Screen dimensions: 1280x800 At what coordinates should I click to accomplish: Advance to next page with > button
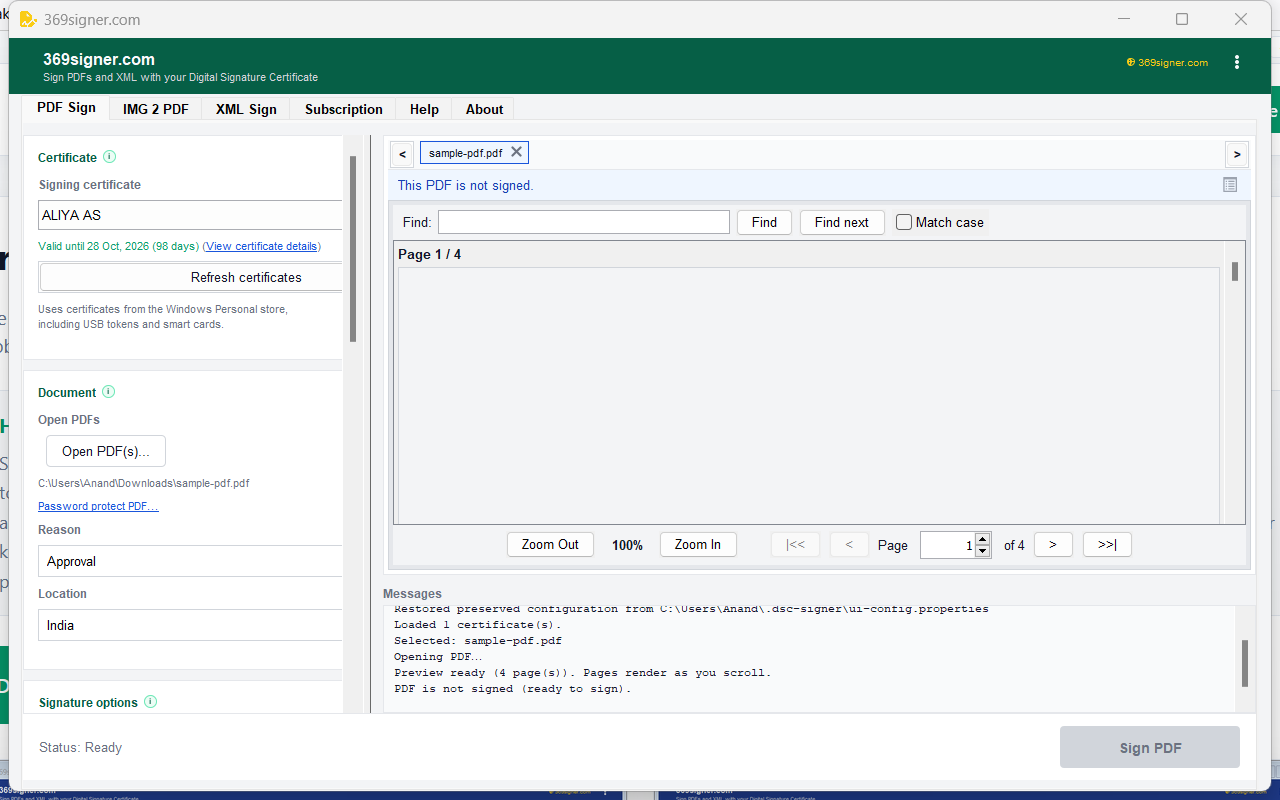pyautogui.click(x=1053, y=544)
